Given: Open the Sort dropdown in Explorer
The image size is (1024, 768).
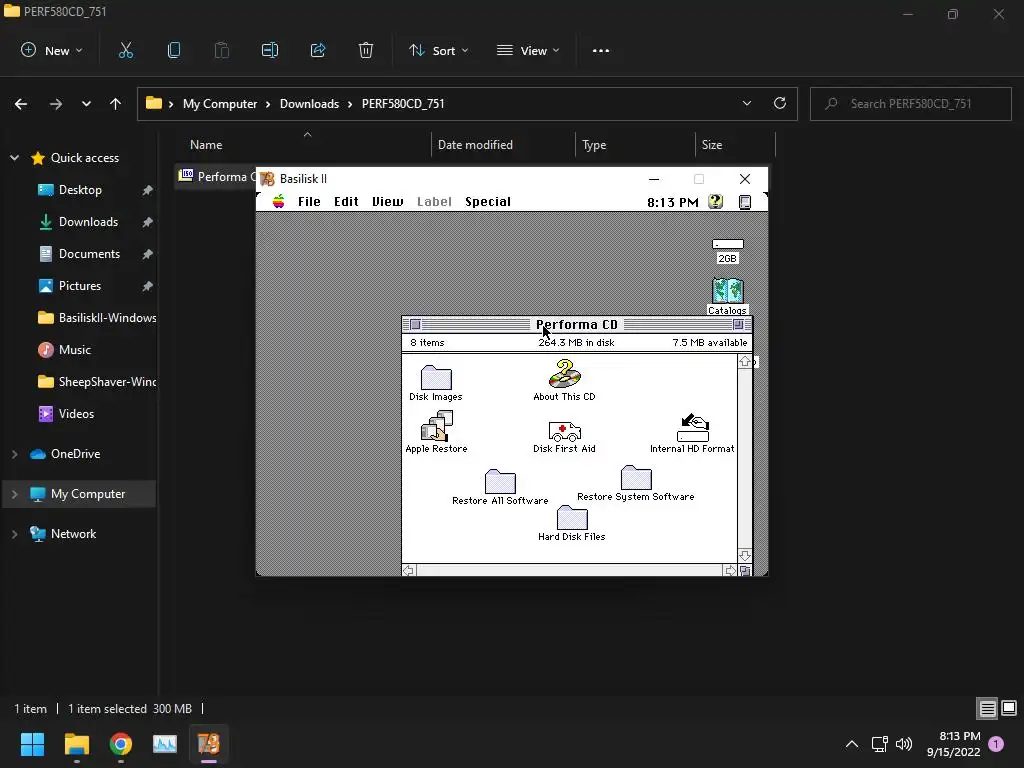Looking at the screenshot, I should 439,50.
